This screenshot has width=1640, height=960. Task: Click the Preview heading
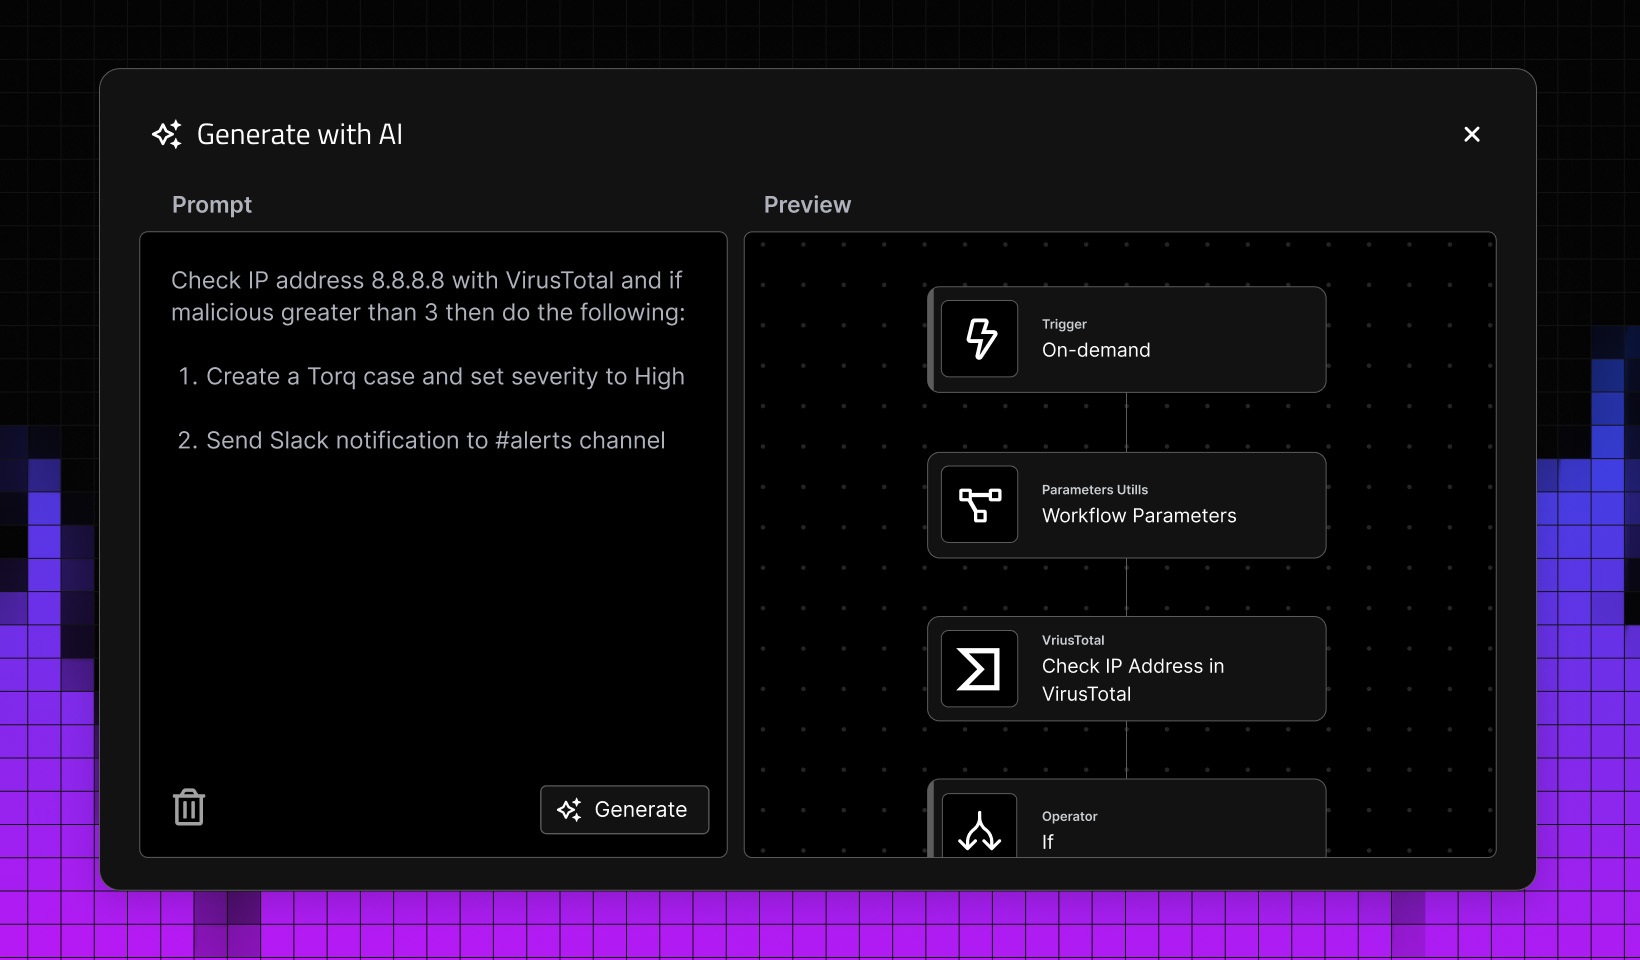(807, 205)
